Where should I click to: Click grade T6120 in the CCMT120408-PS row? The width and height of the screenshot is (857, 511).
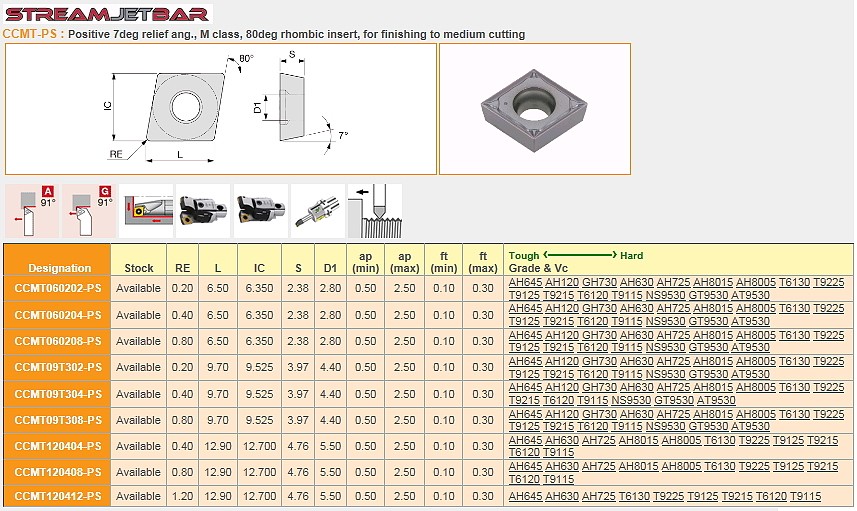coord(524,479)
